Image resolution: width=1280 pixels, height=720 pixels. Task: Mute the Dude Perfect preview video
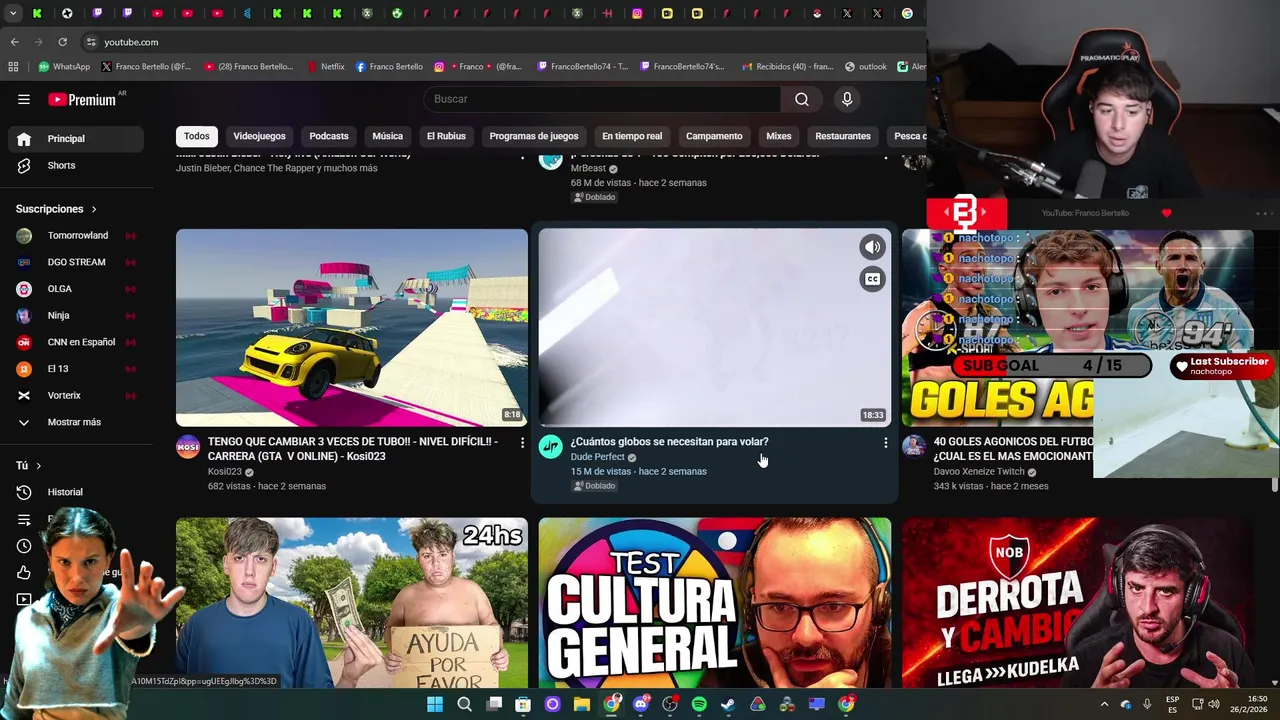tap(873, 247)
